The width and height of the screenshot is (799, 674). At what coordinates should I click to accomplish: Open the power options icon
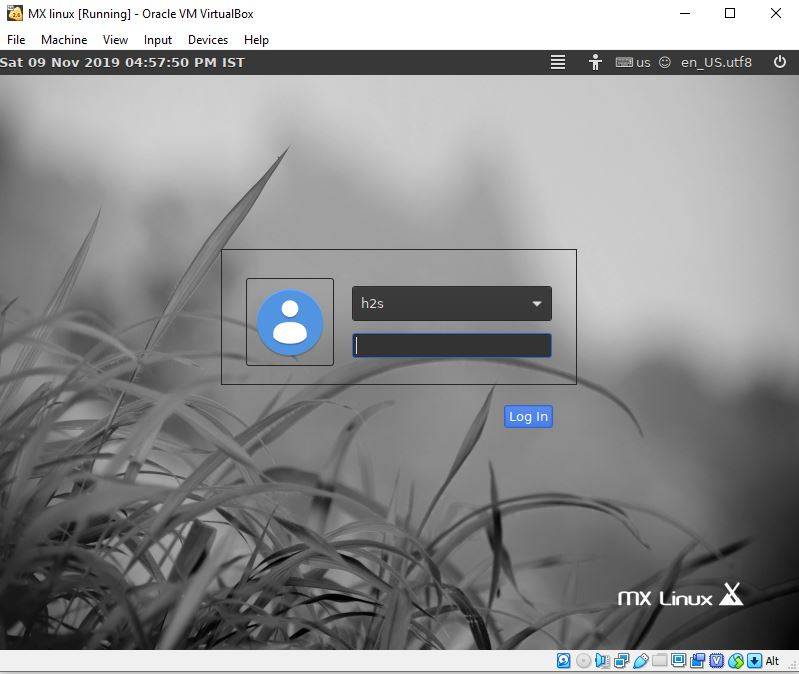[780, 62]
